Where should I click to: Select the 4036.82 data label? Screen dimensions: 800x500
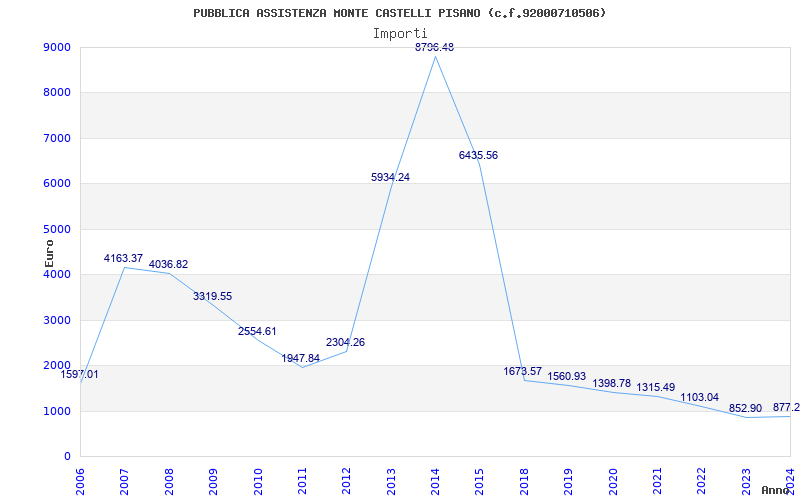pos(168,265)
